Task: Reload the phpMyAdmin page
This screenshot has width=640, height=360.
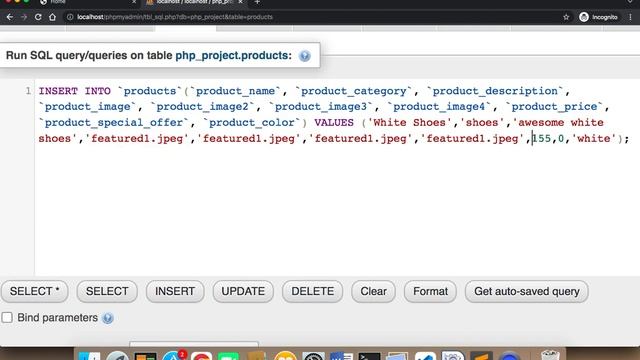Action: pyautogui.click(x=38, y=17)
